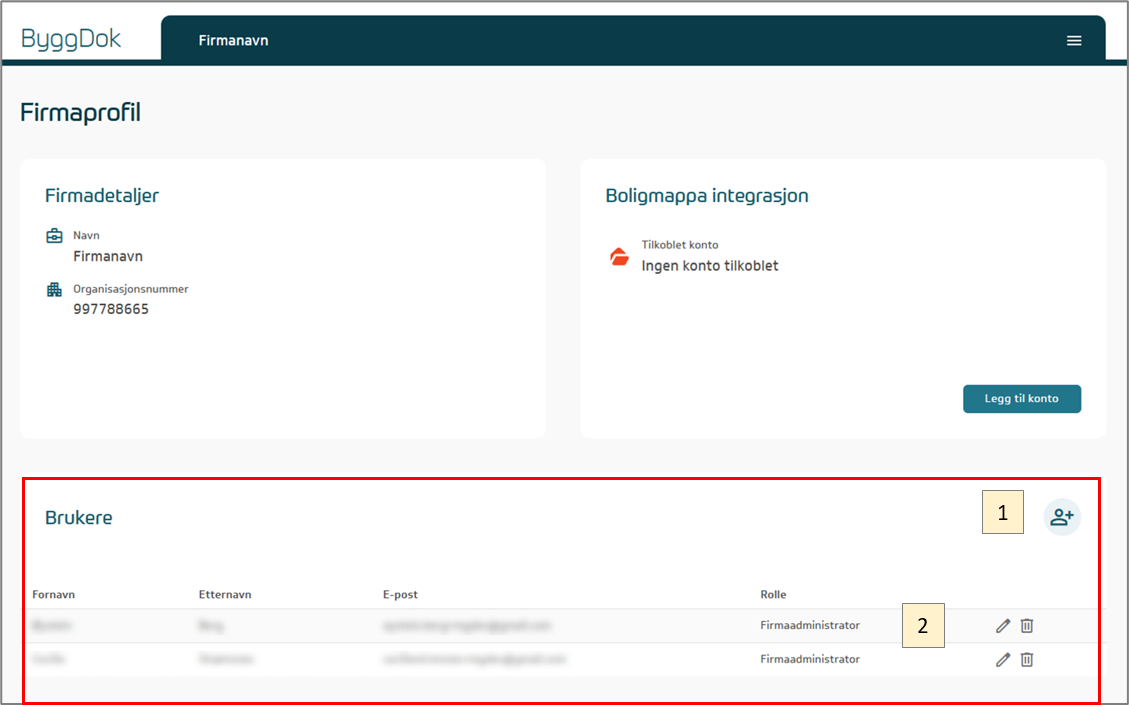Click the Etternavn column header
The width and height of the screenshot is (1129, 705).
pos(225,594)
